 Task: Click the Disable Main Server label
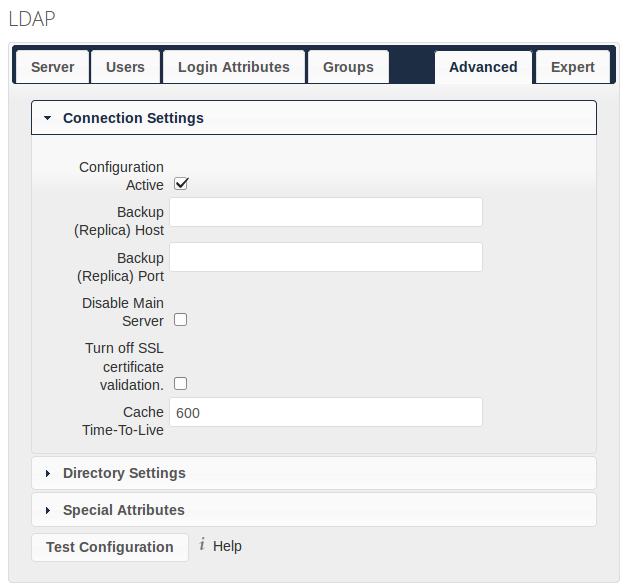pos(123,312)
